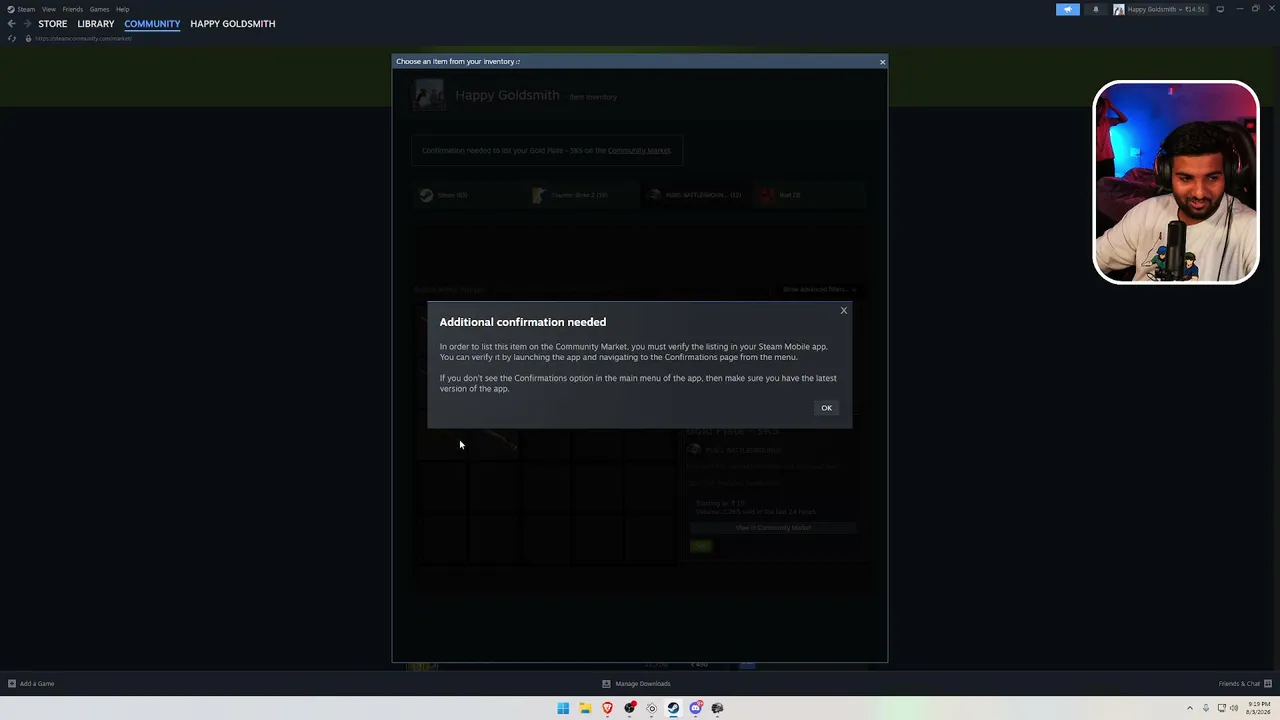Screen dimensions: 1280x720
Task: Open the taskbar clock and date
Action: [1257, 708]
